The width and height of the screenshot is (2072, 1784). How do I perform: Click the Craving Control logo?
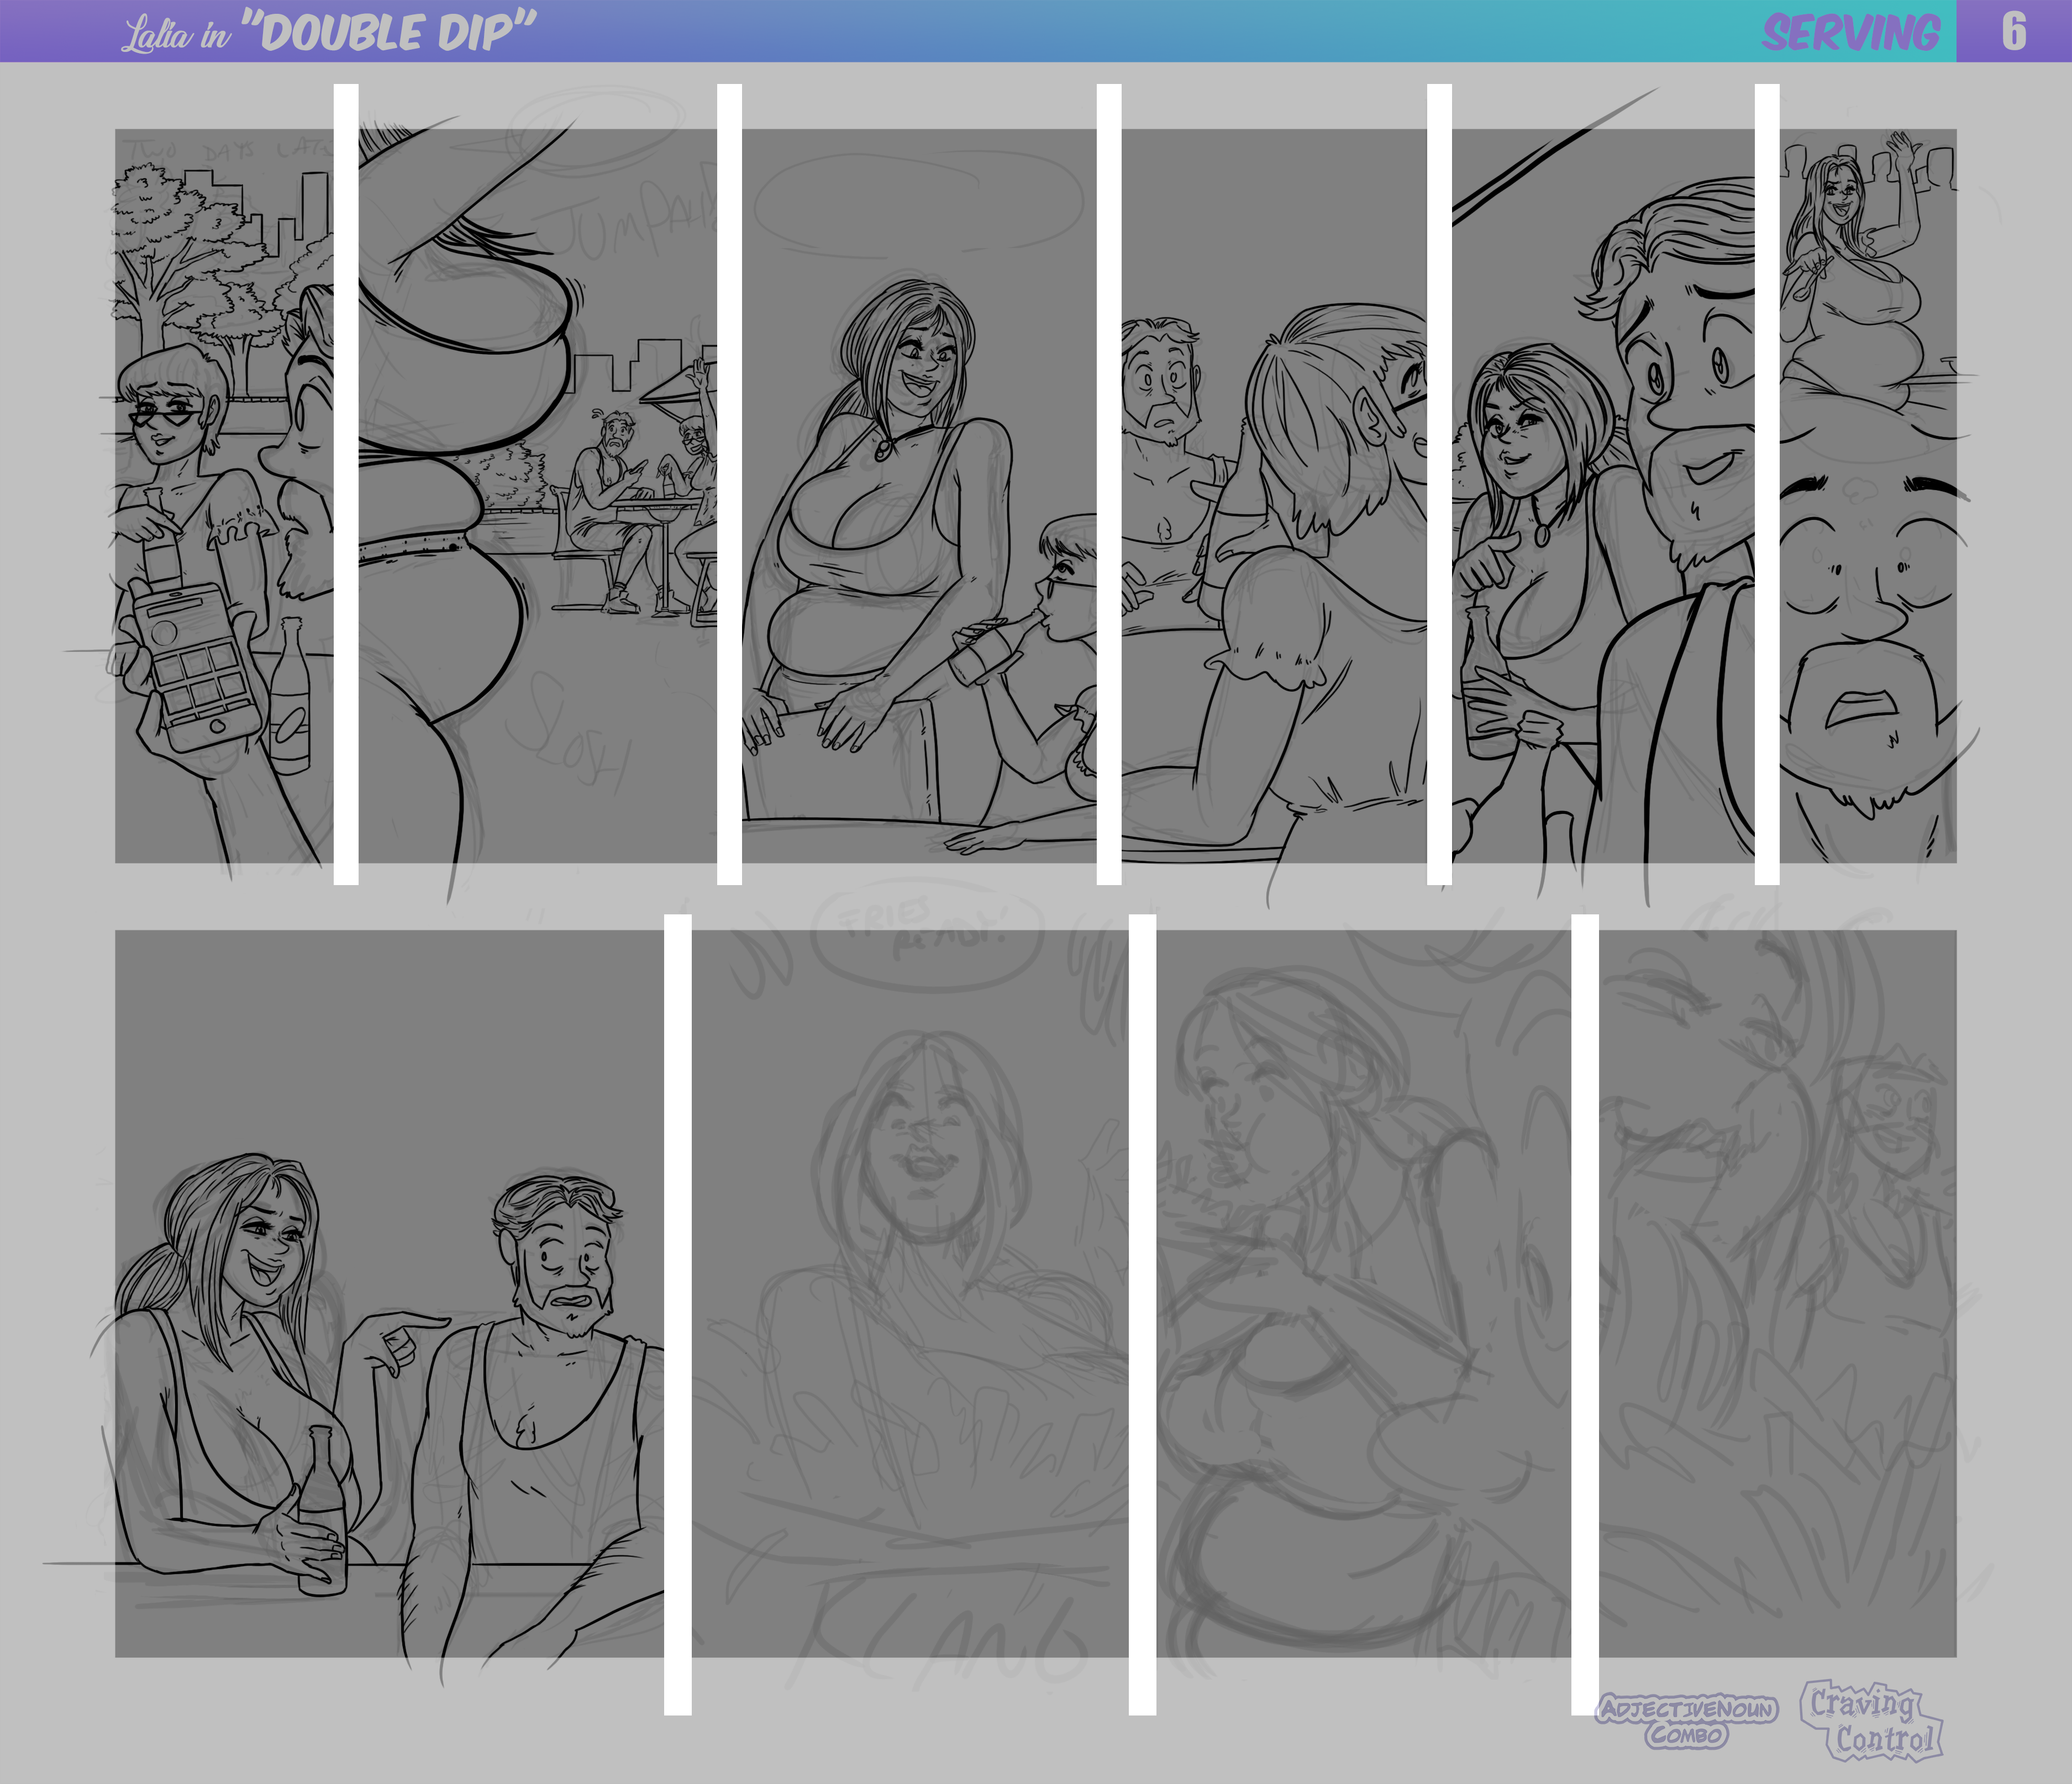[x=1873, y=1721]
